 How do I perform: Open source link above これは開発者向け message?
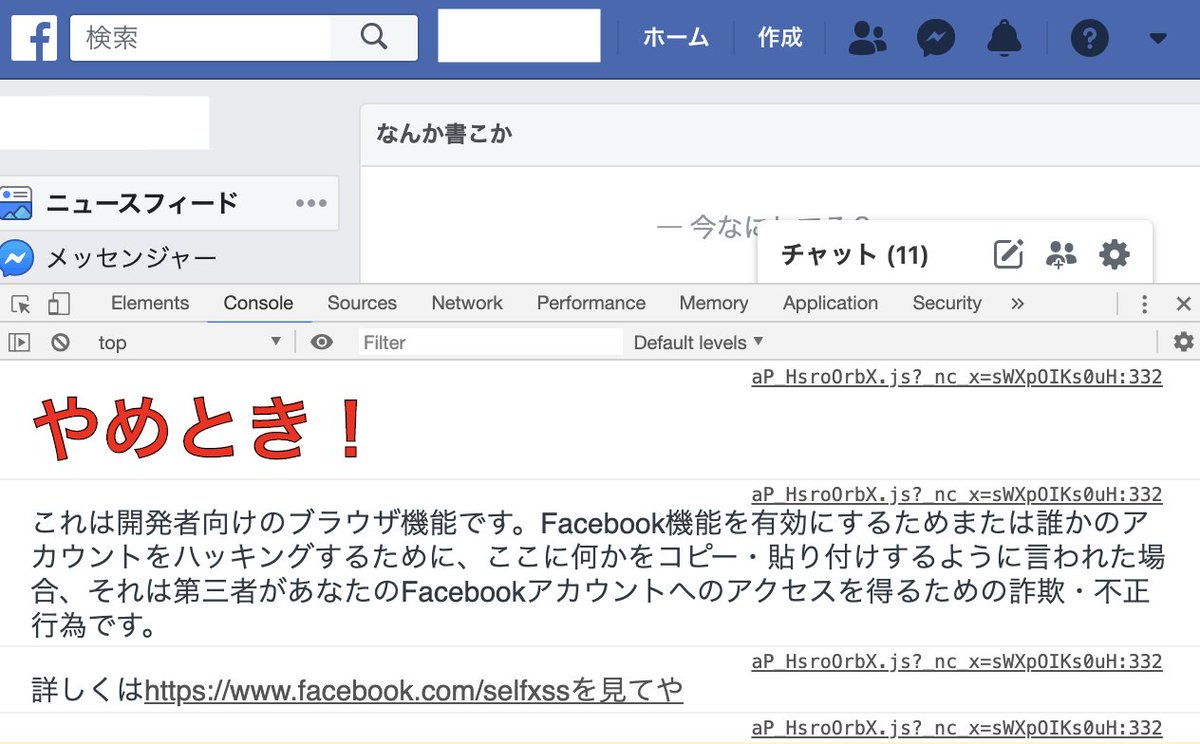tap(957, 494)
